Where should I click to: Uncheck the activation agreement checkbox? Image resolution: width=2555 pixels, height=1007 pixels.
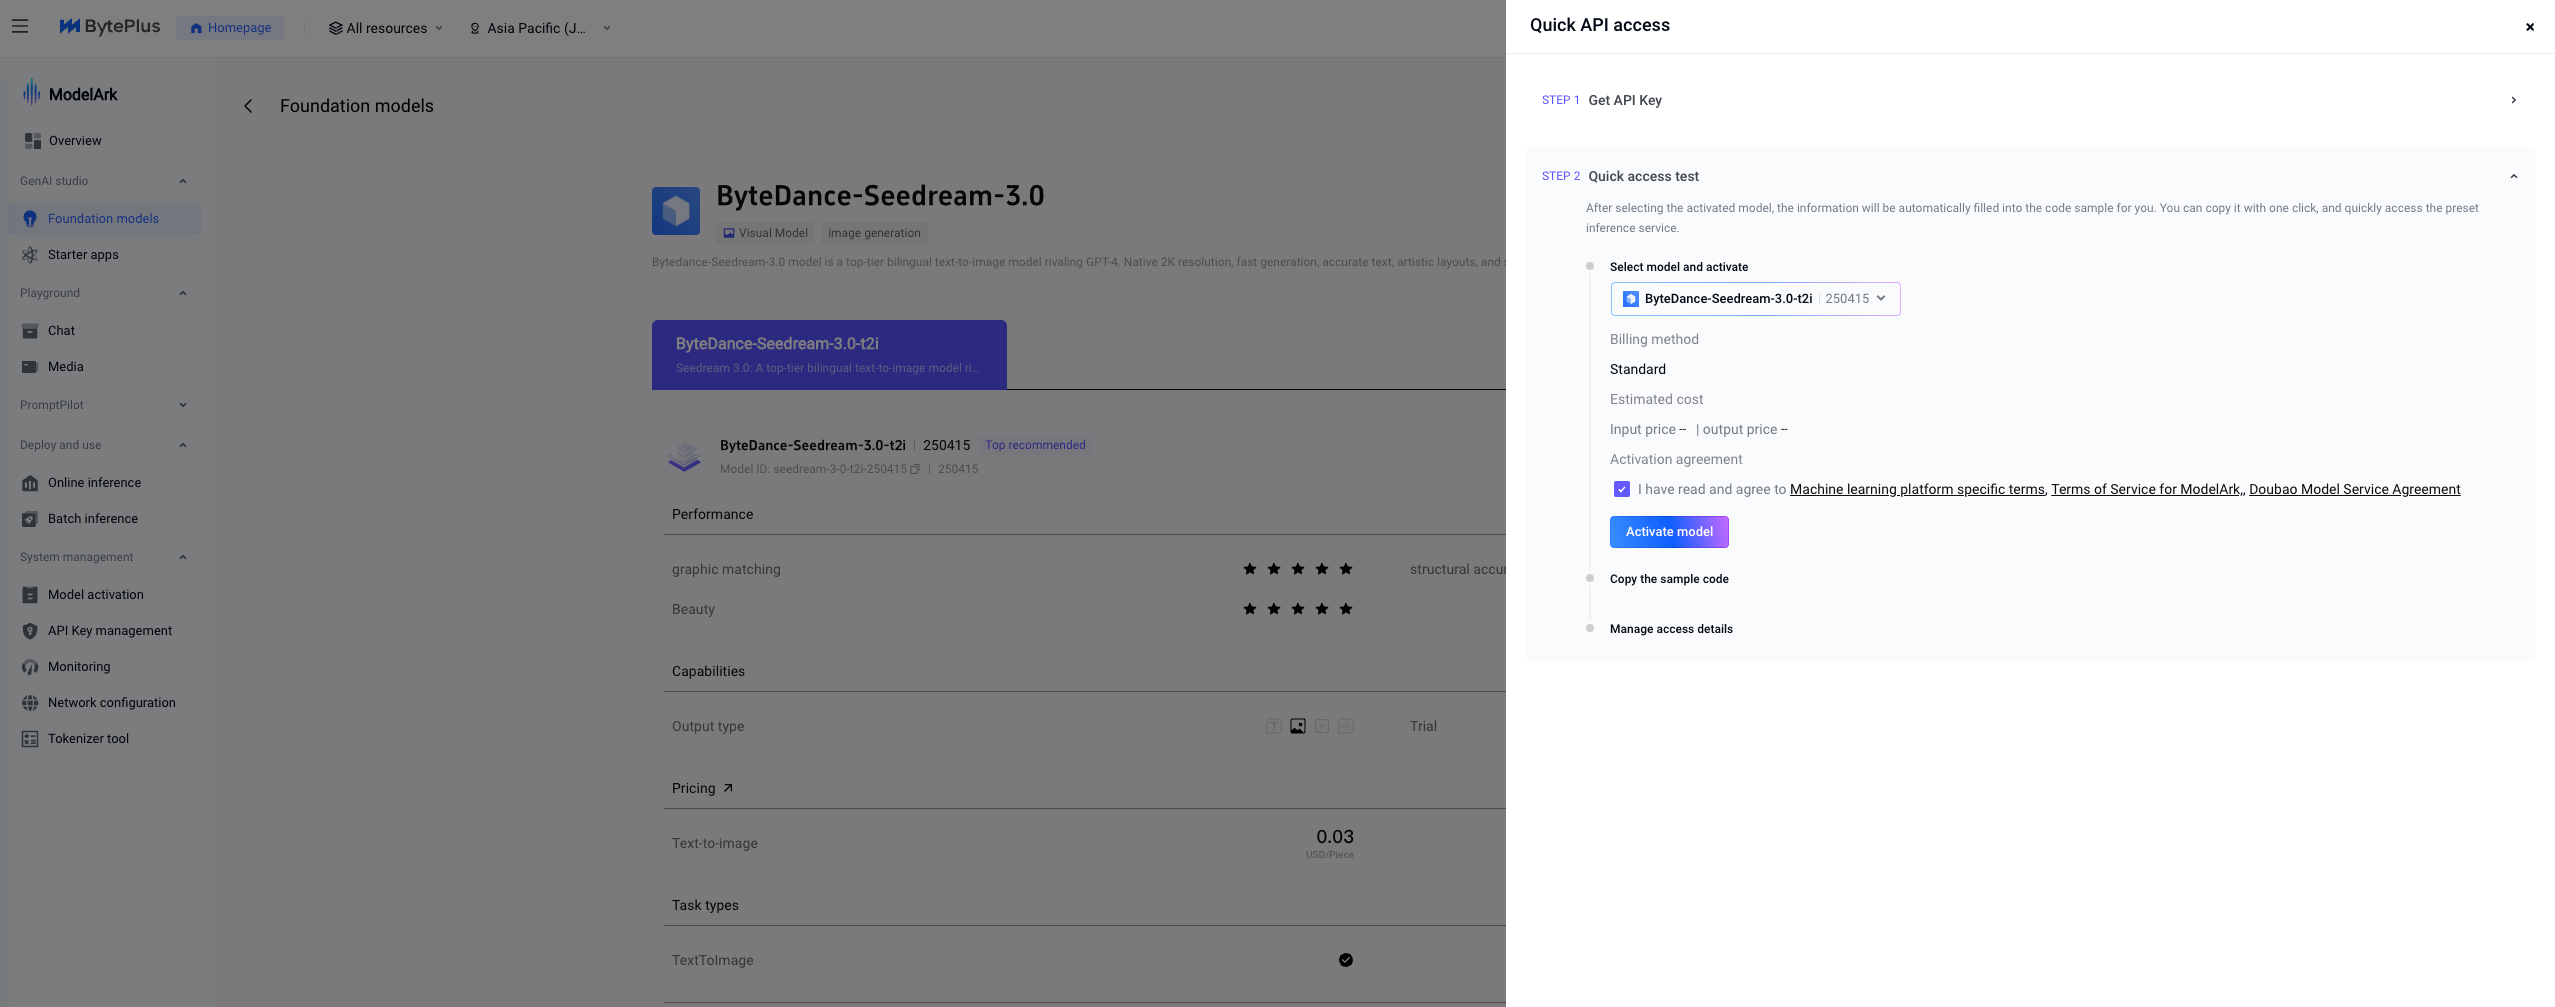click(x=1622, y=489)
